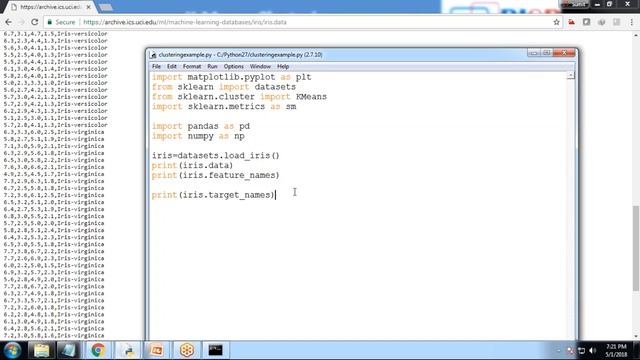640x360 pixels.
Task: Click the Chrome page scrollbar thumb
Action: 636,248
